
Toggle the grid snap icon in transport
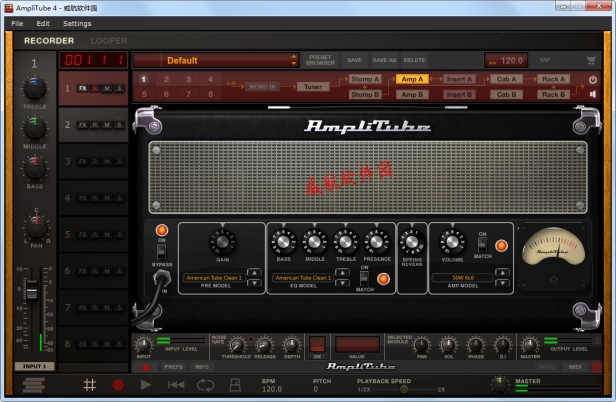90,385
